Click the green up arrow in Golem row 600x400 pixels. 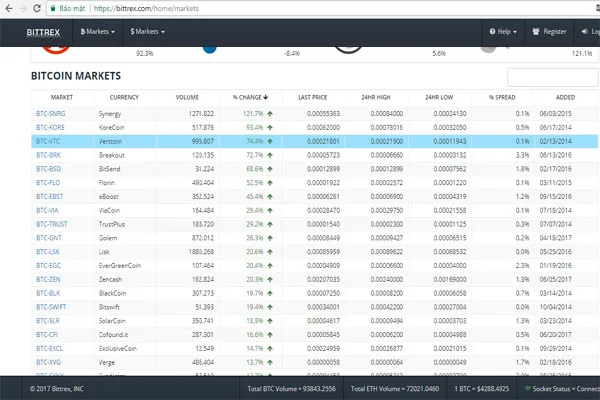point(270,238)
